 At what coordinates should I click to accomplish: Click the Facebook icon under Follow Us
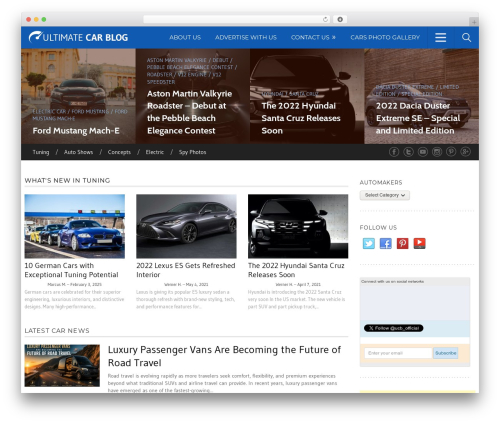(x=386, y=243)
